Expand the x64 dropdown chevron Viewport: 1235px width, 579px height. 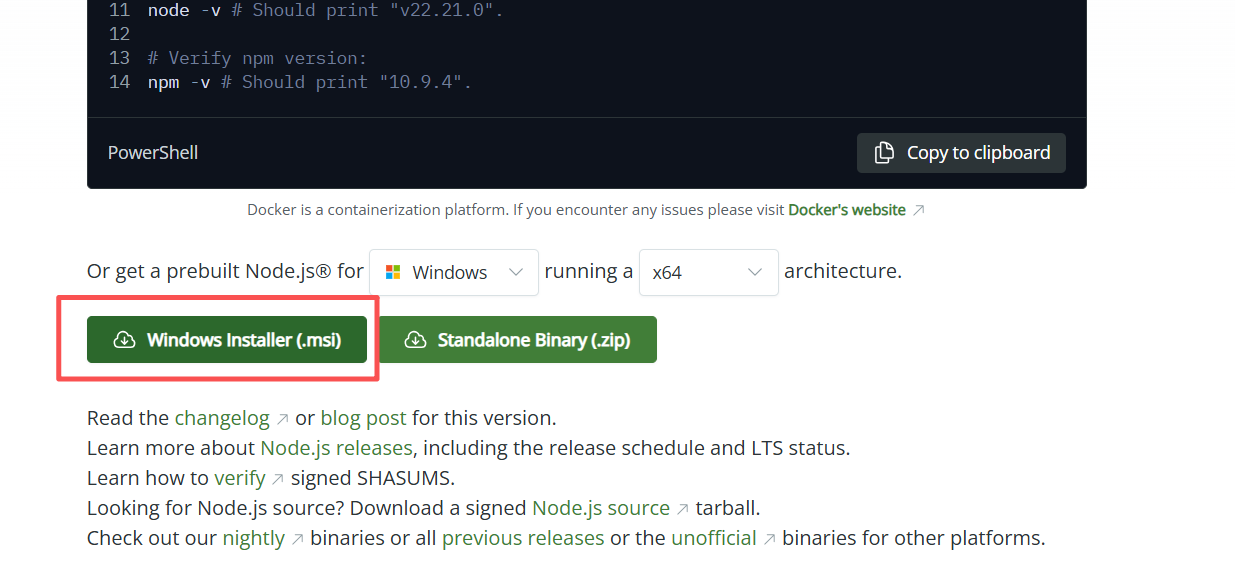tap(756, 272)
